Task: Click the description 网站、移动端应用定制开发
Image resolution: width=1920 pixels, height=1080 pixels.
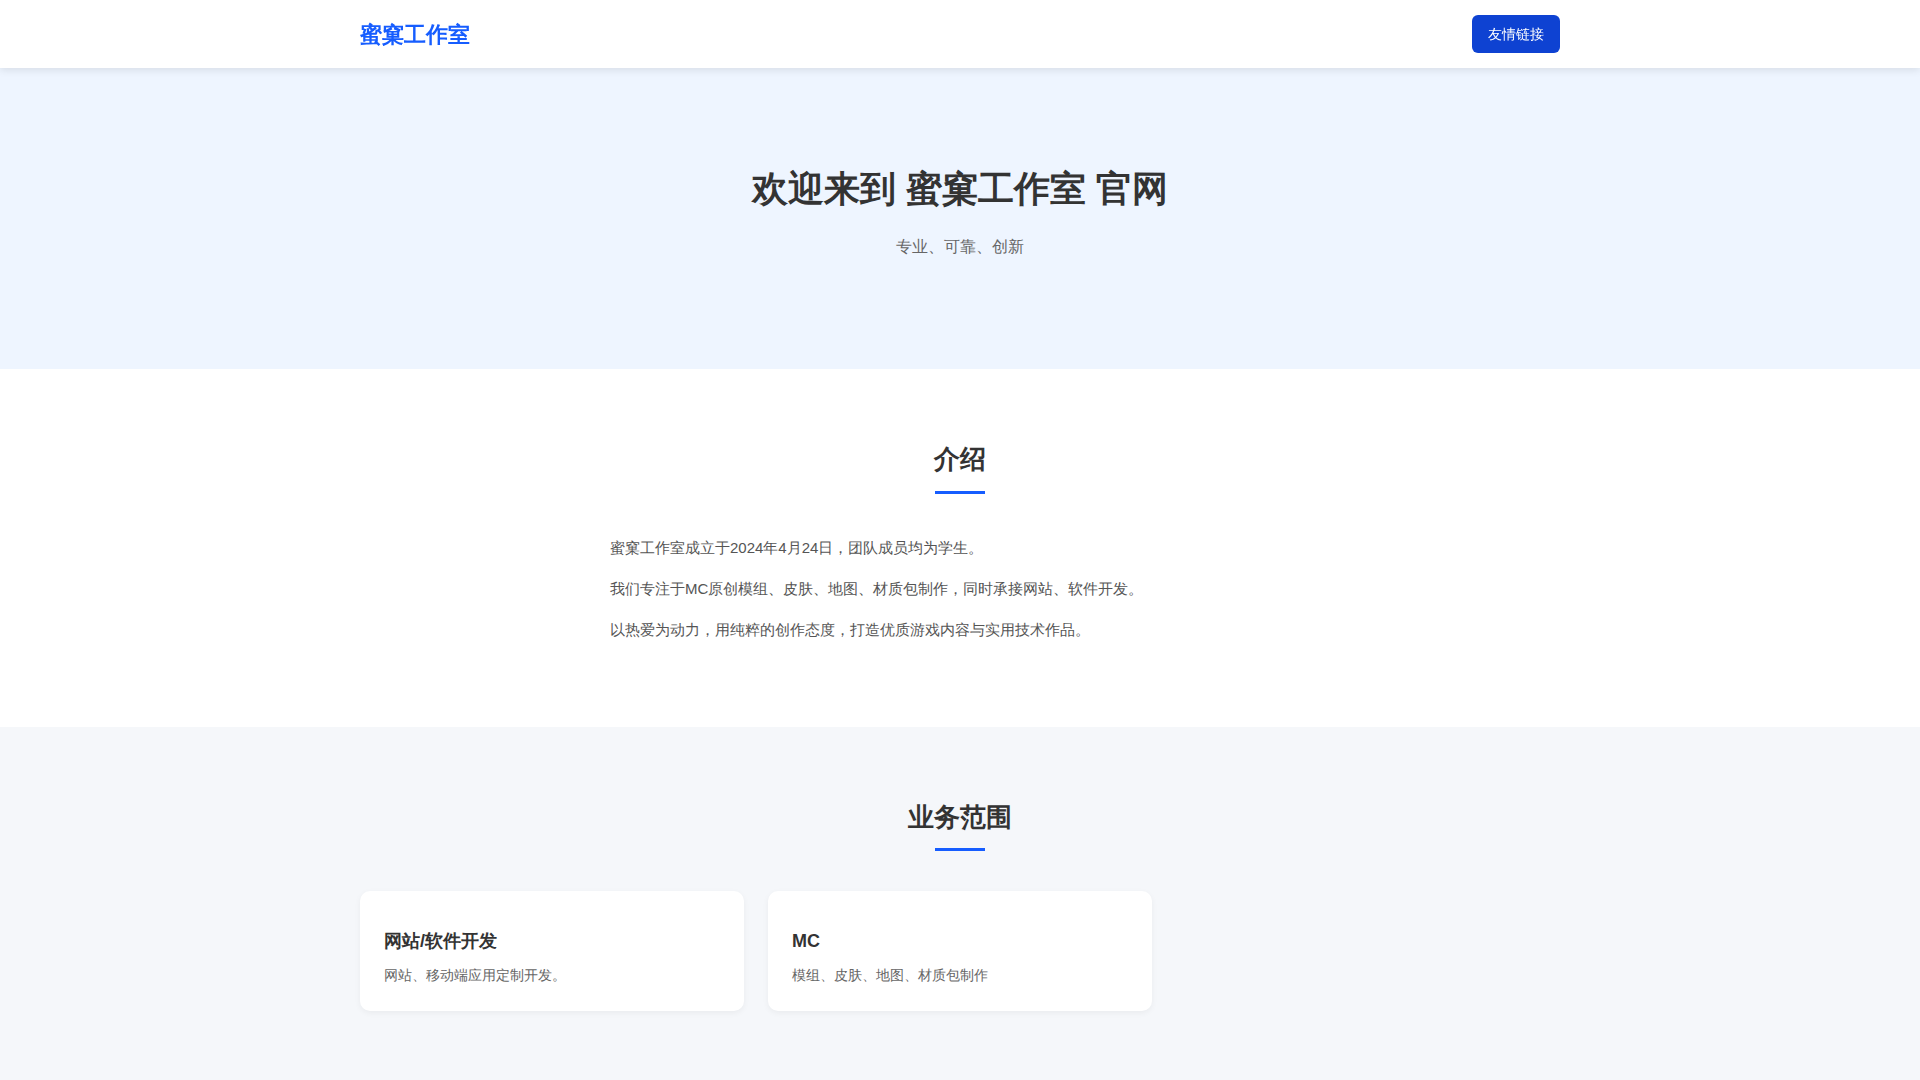Action: [474, 975]
